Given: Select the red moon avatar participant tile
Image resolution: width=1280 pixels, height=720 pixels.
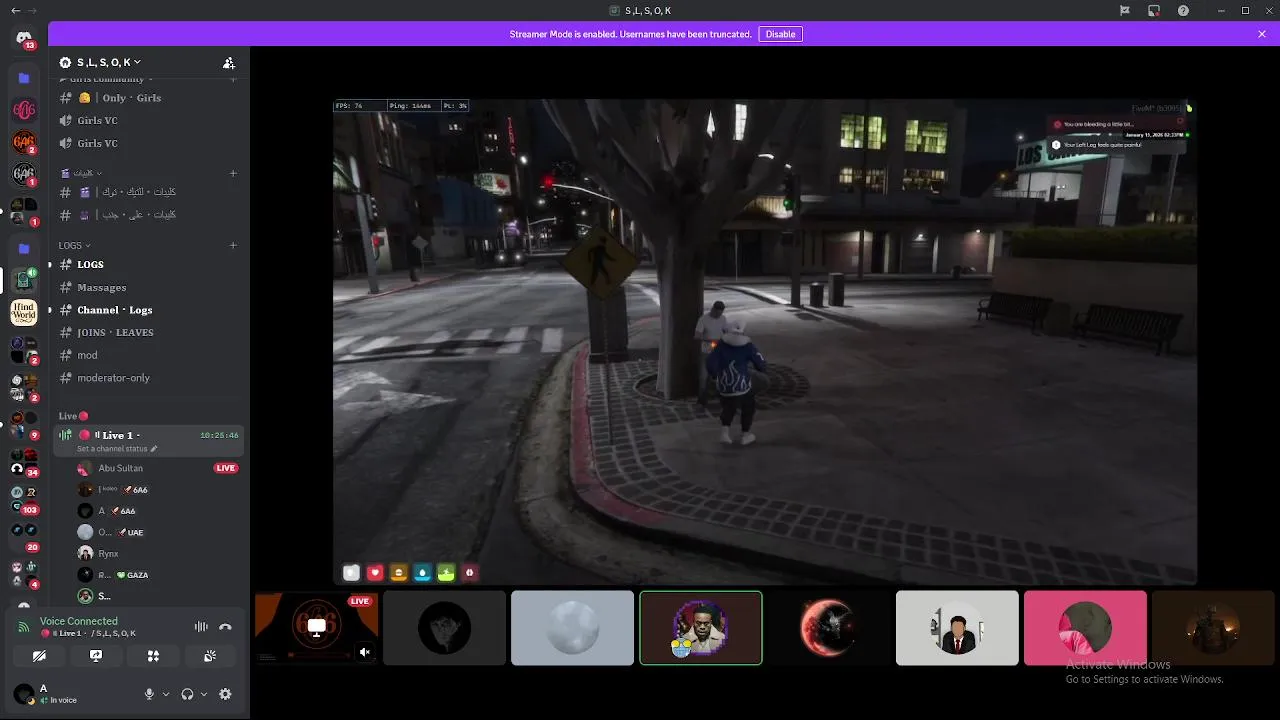Looking at the screenshot, I should tap(829, 628).
